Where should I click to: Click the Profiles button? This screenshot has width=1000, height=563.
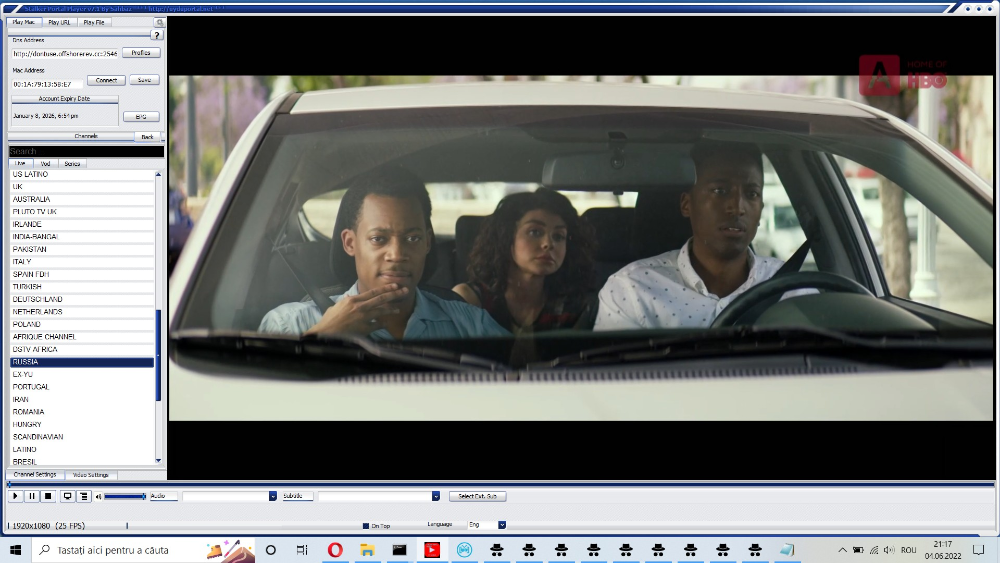point(141,53)
